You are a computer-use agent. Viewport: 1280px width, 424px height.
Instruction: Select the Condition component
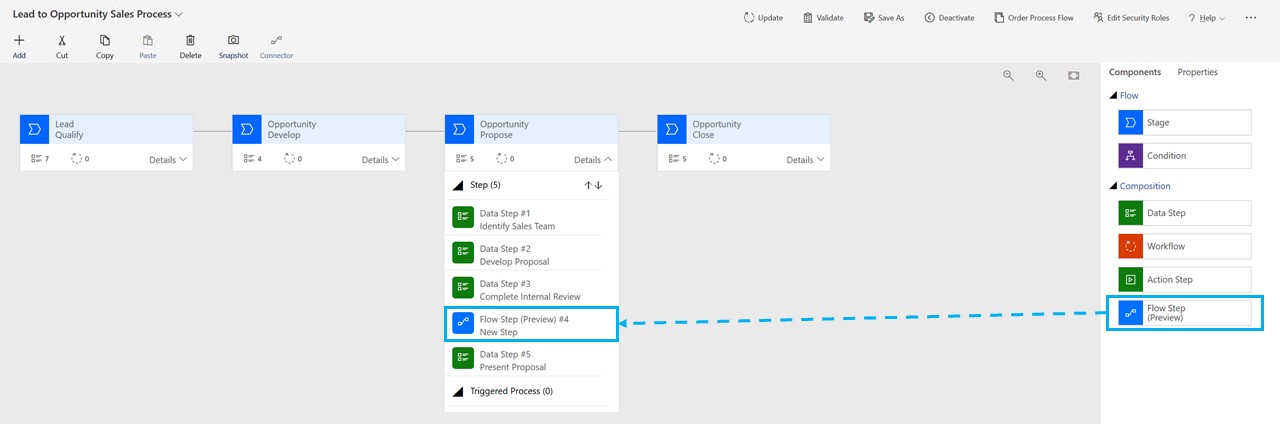click(1184, 156)
